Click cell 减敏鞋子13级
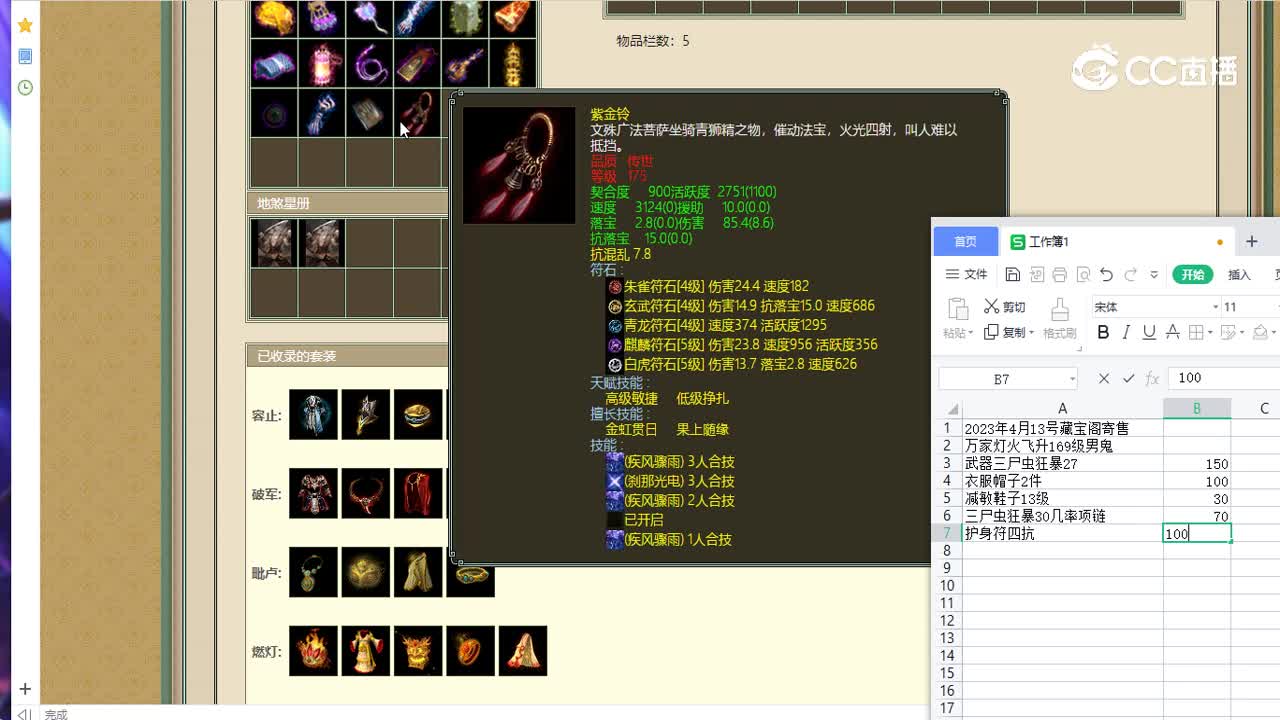This screenshot has height=720, width=1280. coord(1062,499)
